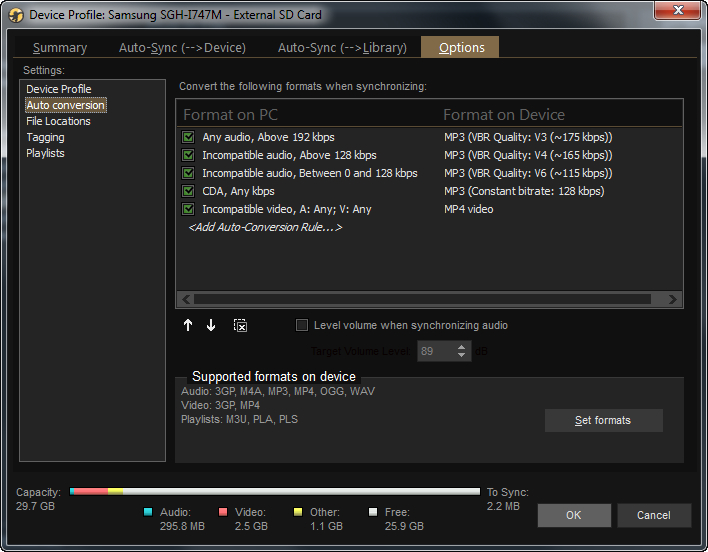Viewport: 708px width, 552px height.
Task: Click the left scroll arrow of rules list
Action: [x=185, y=299]
